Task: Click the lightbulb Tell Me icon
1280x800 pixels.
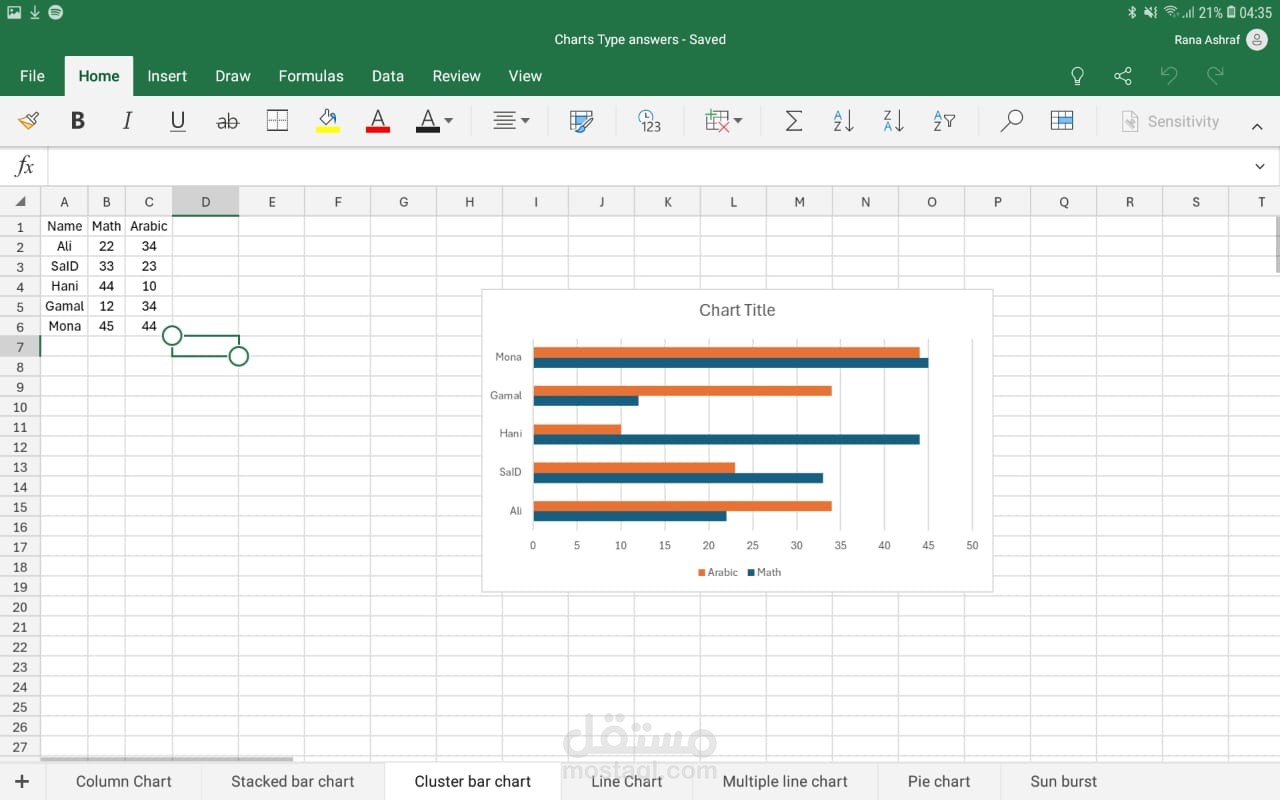Action: [1077, 76]
